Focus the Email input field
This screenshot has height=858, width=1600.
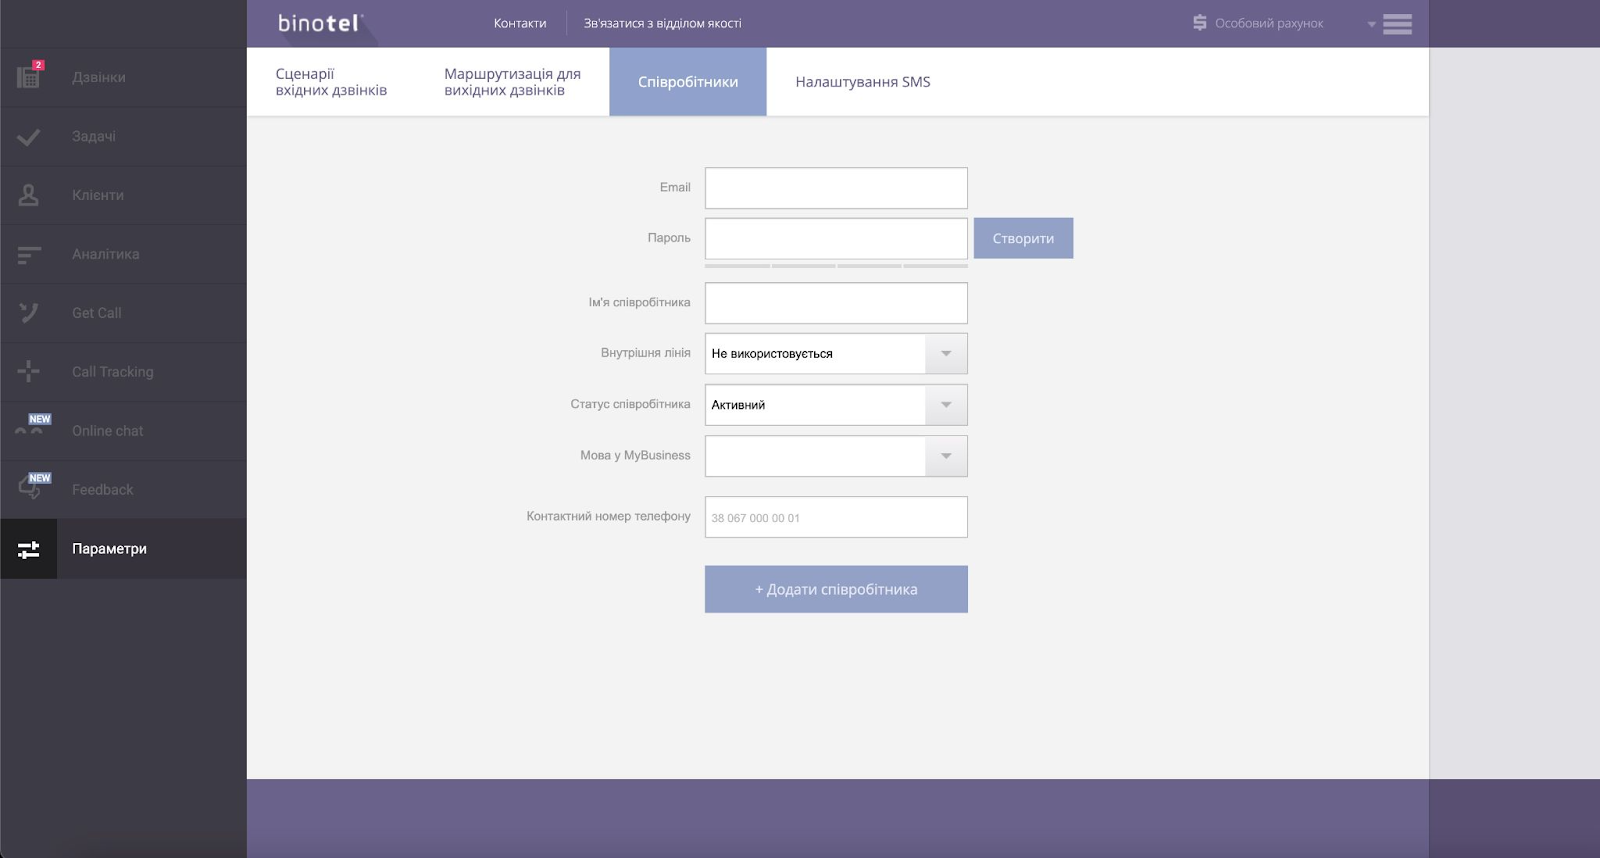[x=836, y=188]
